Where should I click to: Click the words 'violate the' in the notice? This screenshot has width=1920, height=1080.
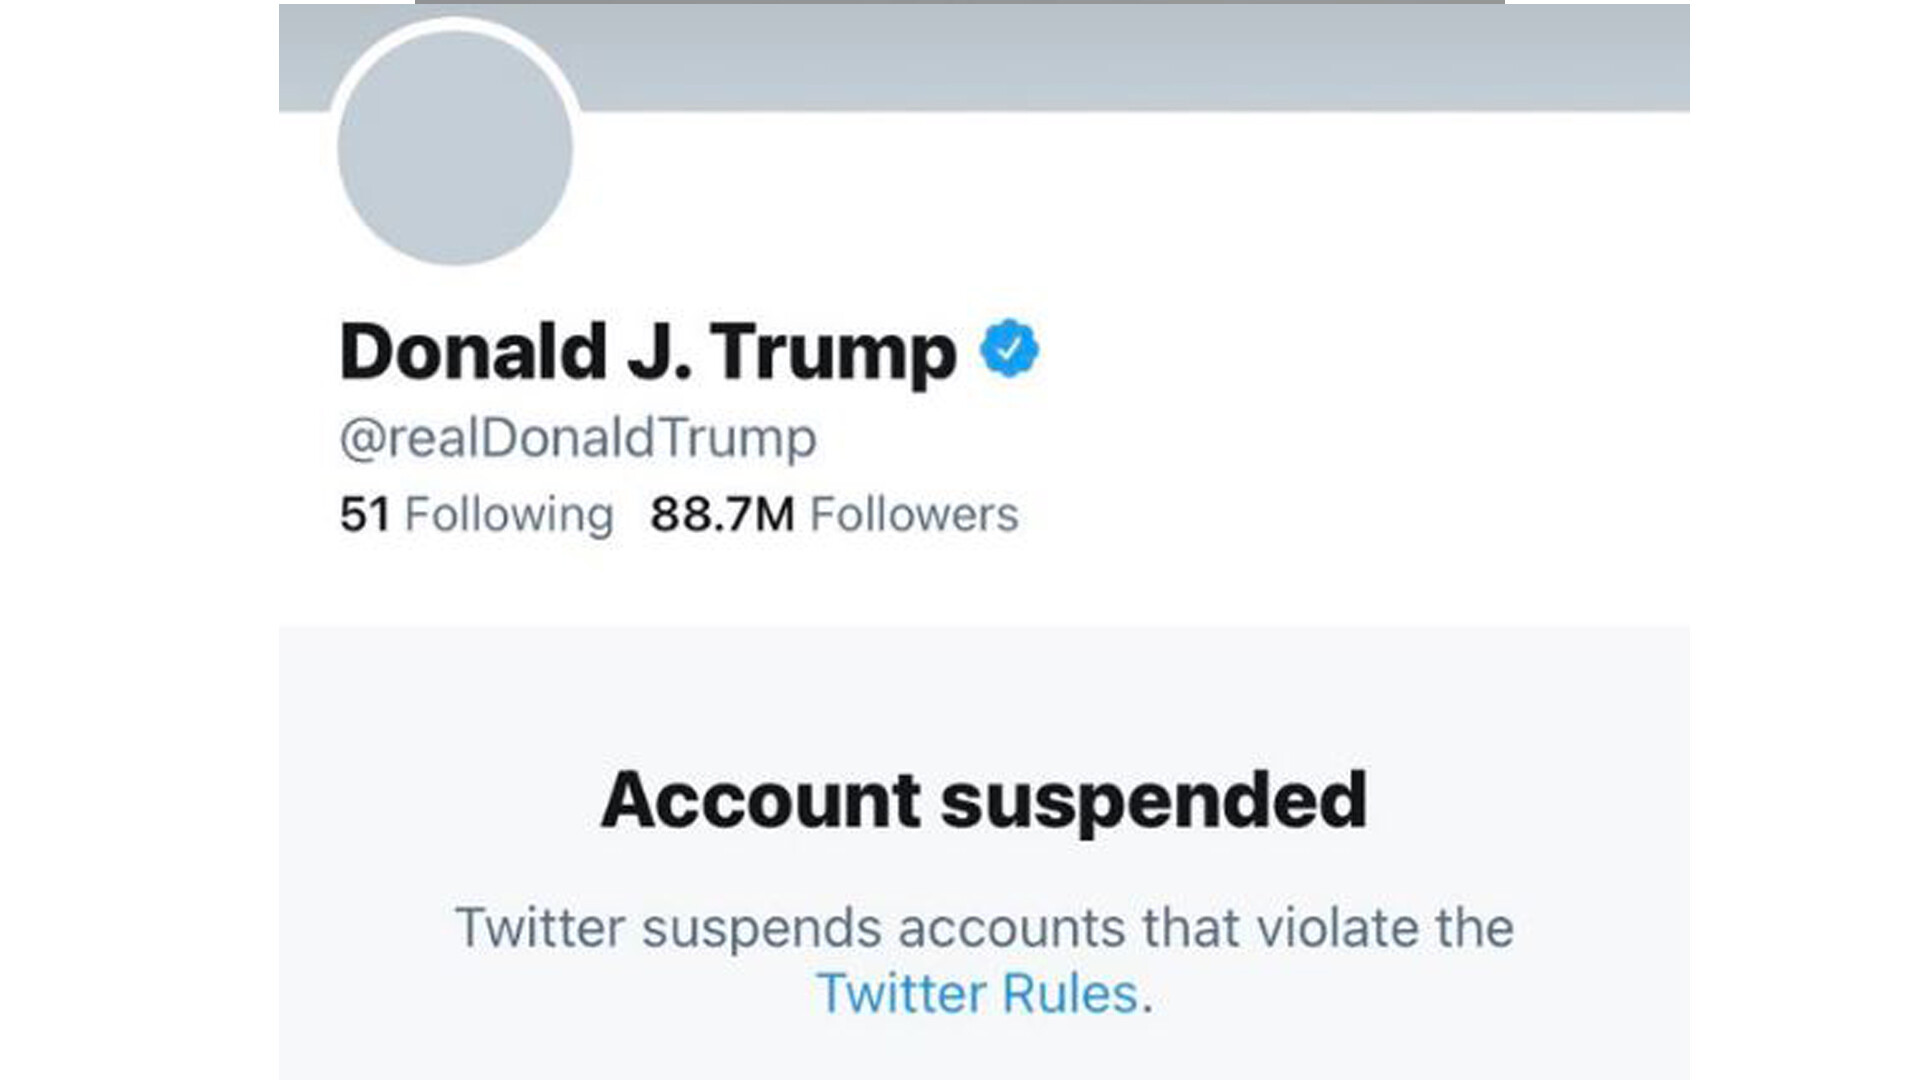click(x=1385, y=927)
